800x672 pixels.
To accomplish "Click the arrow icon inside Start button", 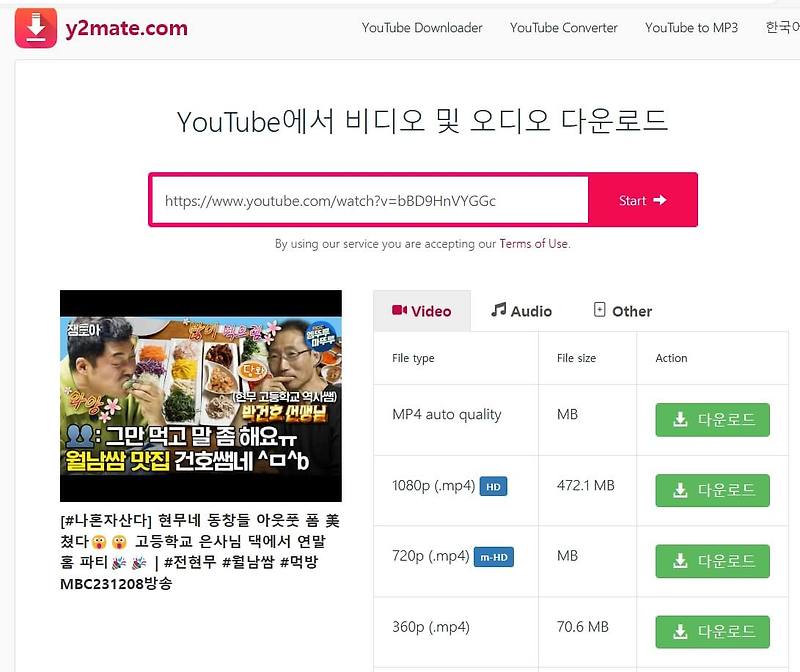I will (658, 201).
